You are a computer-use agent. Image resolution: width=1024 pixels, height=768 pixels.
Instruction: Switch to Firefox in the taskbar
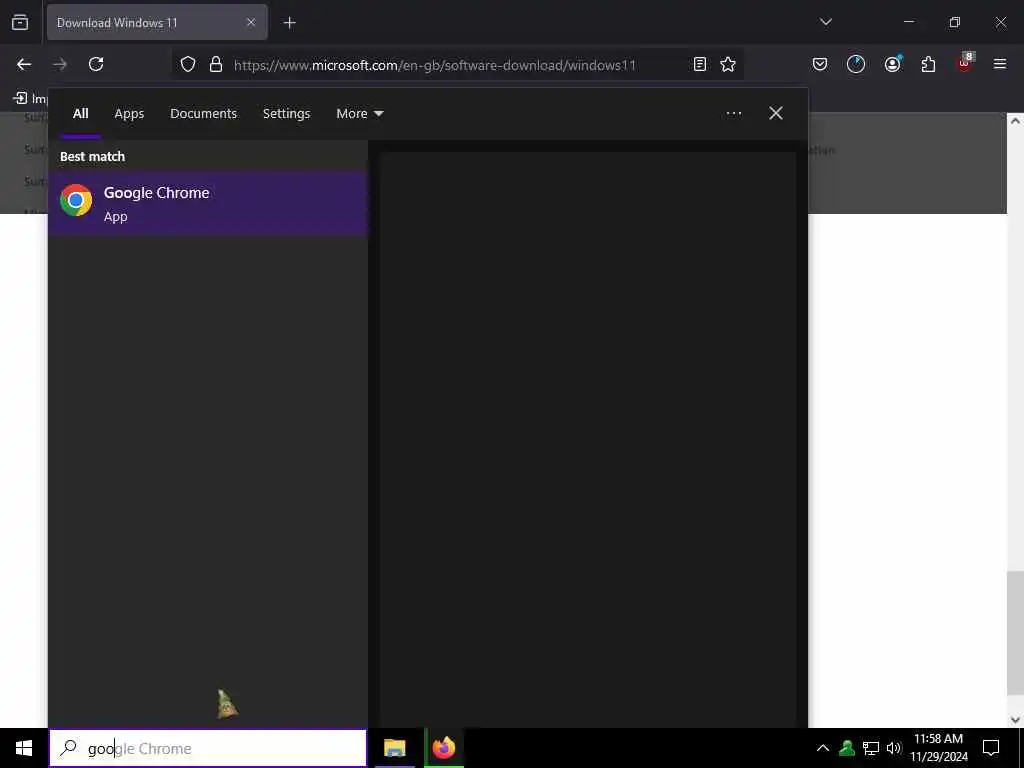pos(444,748)
